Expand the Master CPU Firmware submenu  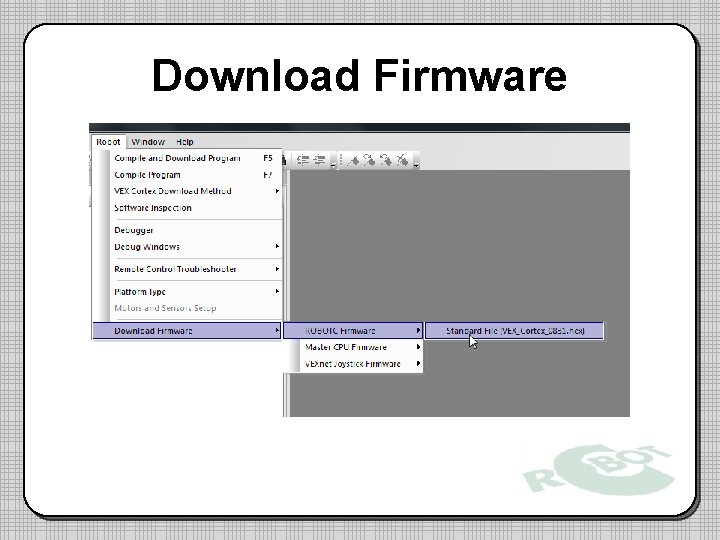(x=353, y=347)
